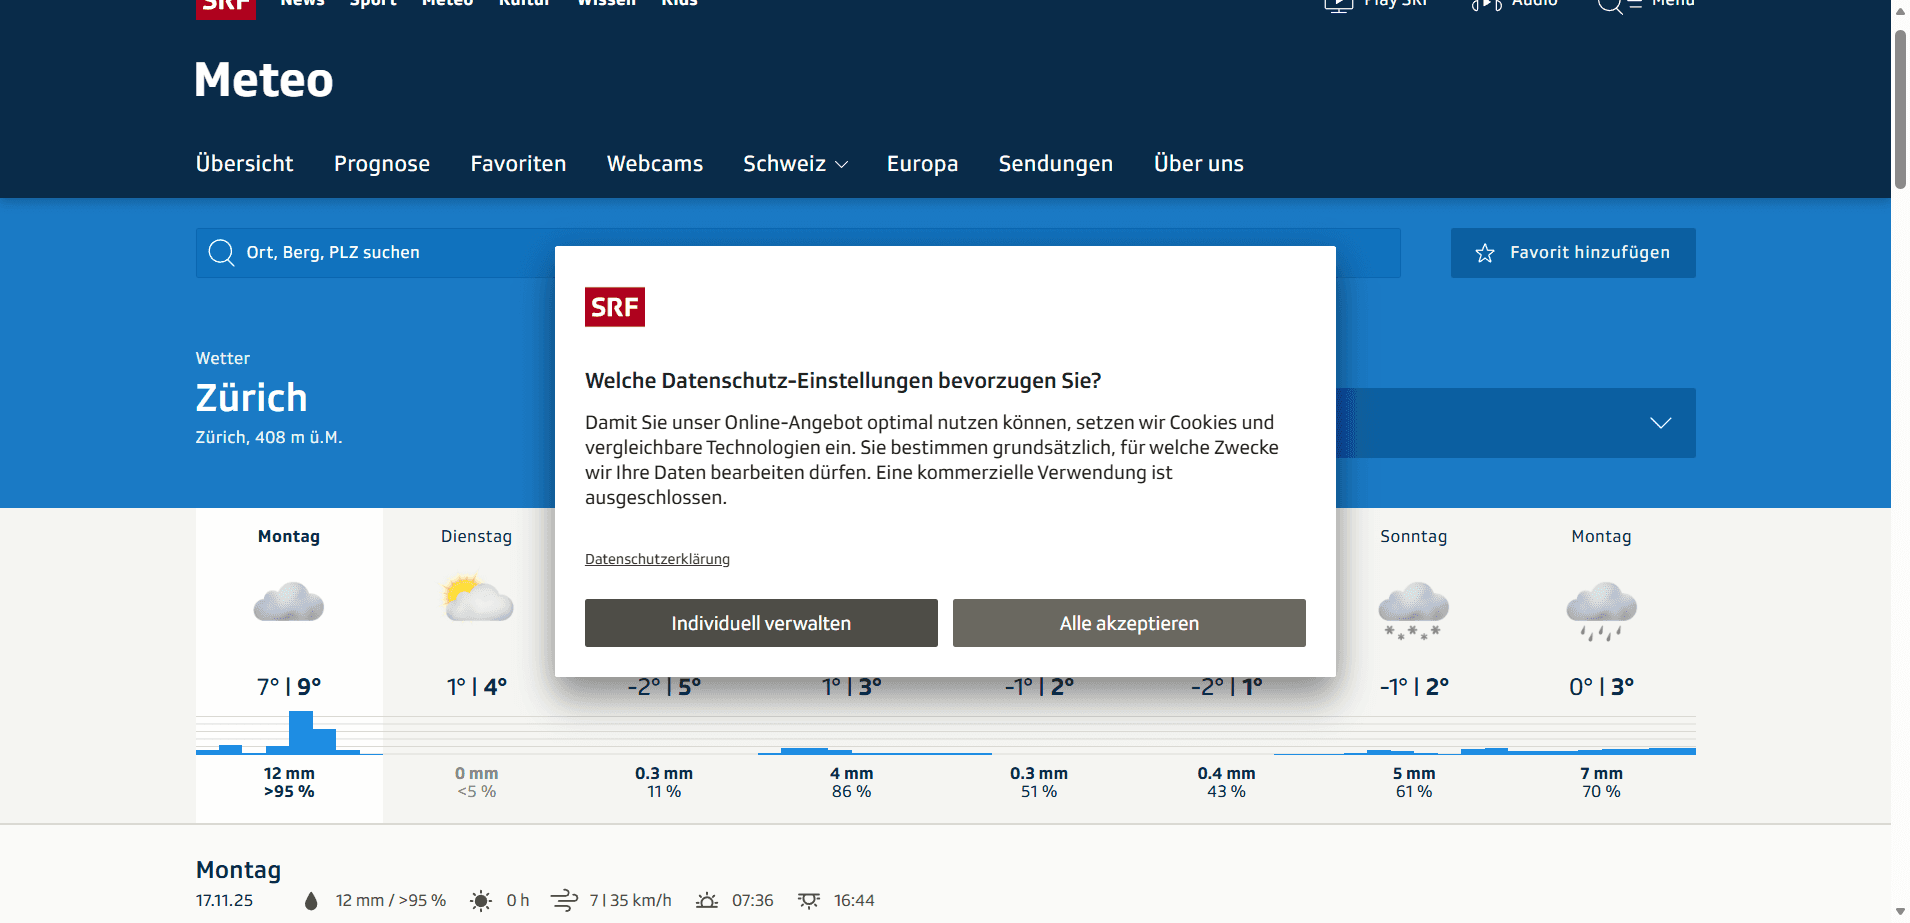Image resolution: width=1910 pixels, height=923 pixels.
Task: Choose Individuell verwalten in the privacy dialog
Action: tap(761, 623)
